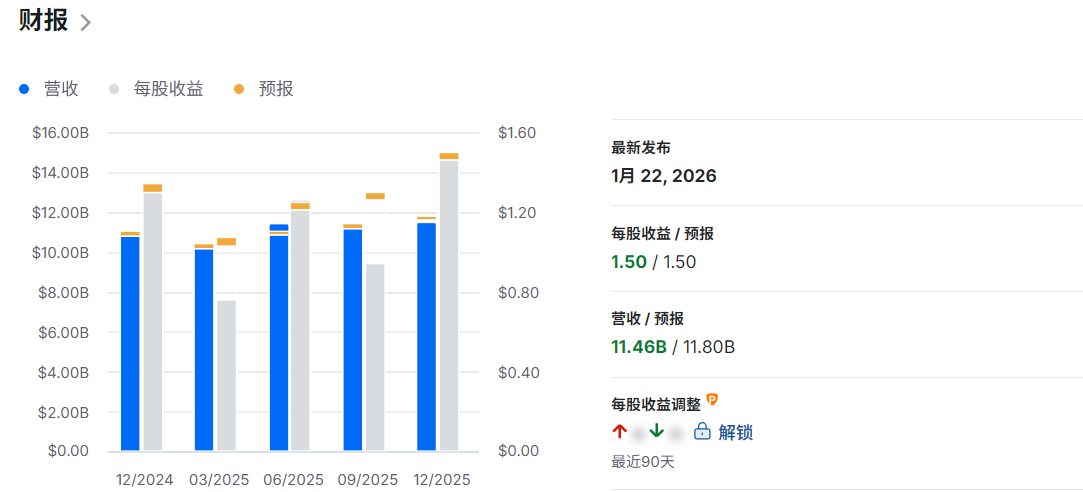Click the green revenue value 11.46B
The width and height of the screenshot is (1083, 492).
click(x=639, y=347)
